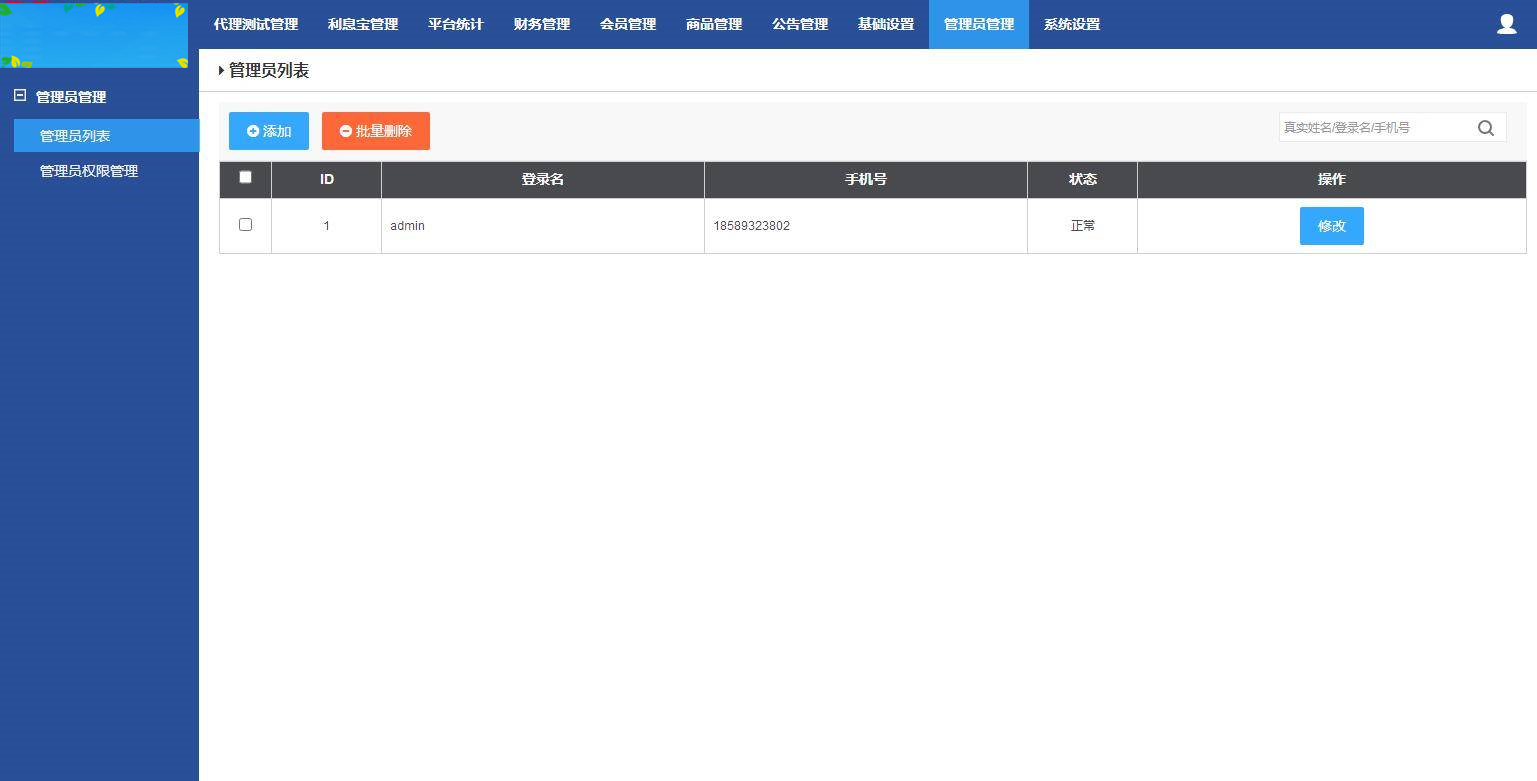Open the user profile icon top right
Viewport: 1537px width, 781px height.
point(1506,24)
